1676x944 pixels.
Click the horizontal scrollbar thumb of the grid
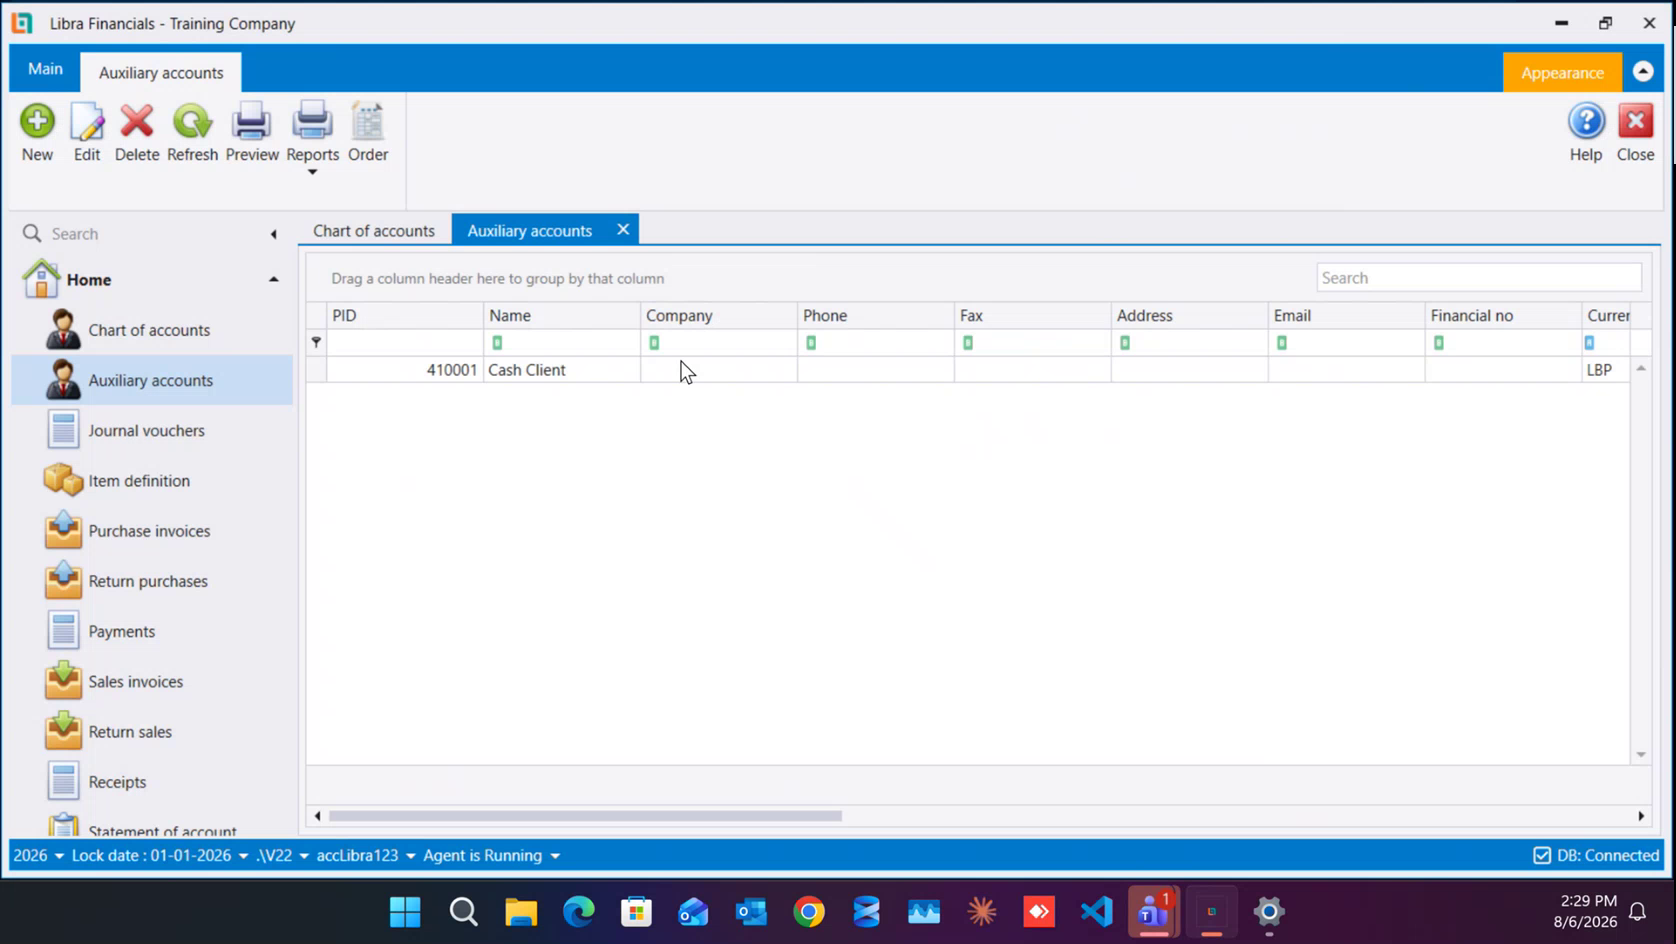[x=585, y=816]
